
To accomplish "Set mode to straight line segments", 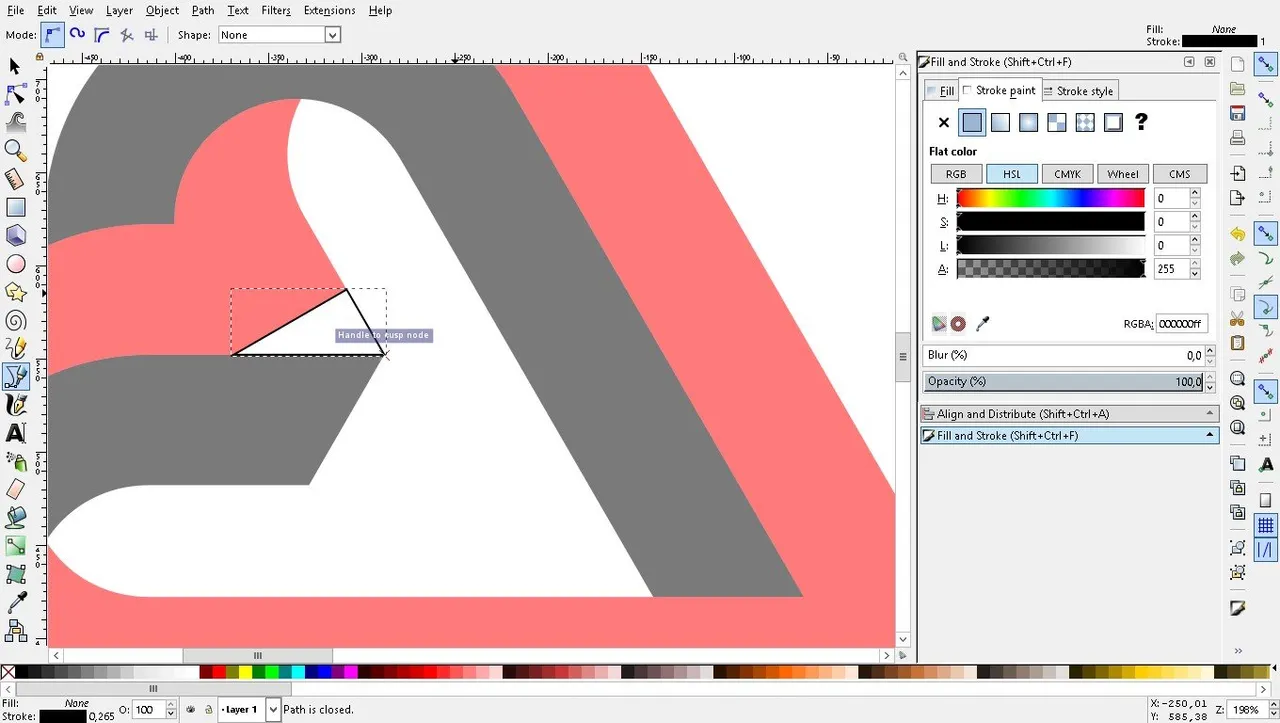I will [127, 35].
